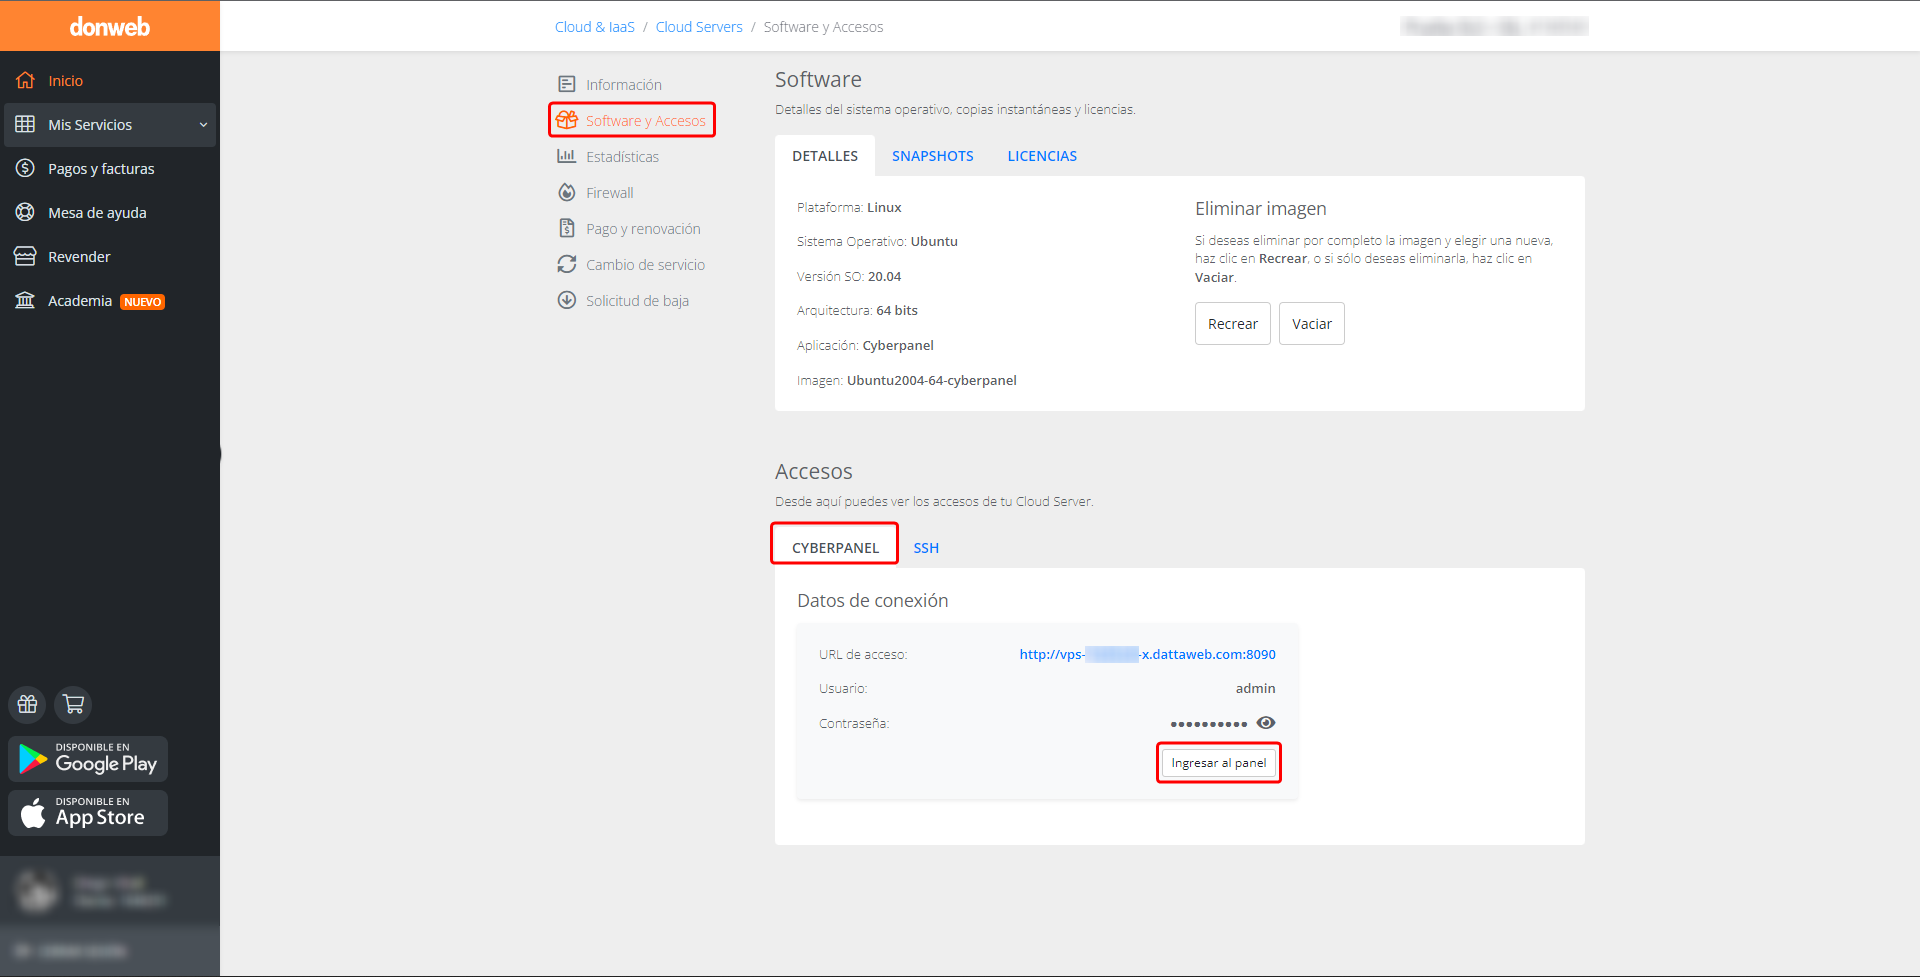
Task: Open the Firewall section
Action: (610, 193)
